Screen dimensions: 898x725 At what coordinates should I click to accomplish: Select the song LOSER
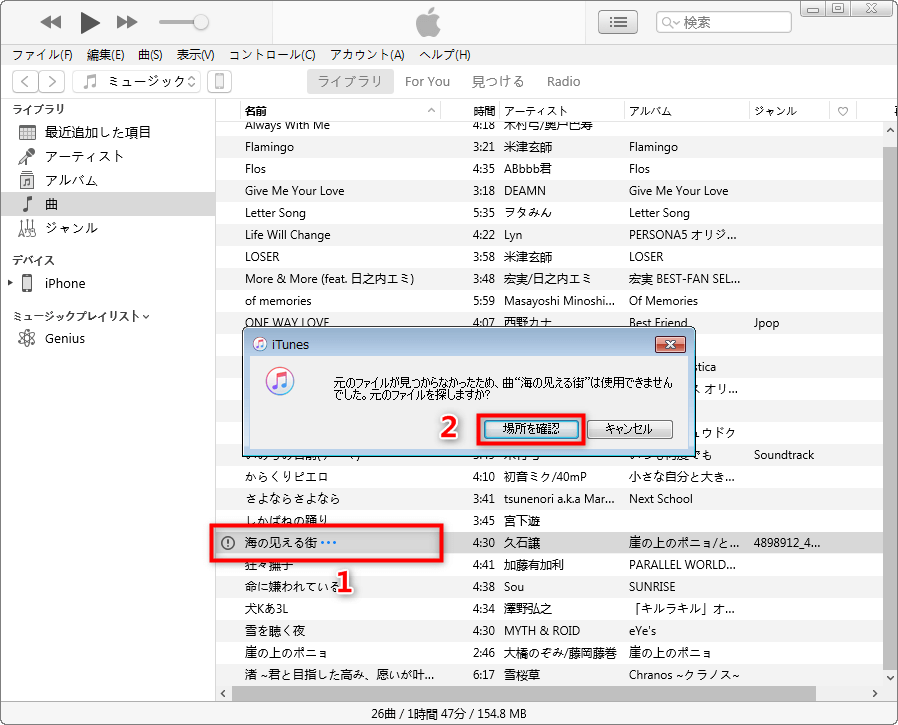click(x=262, y=257)
